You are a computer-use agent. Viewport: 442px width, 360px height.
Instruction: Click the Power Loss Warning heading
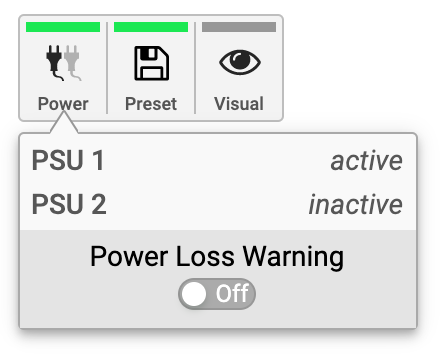point(217,256)
